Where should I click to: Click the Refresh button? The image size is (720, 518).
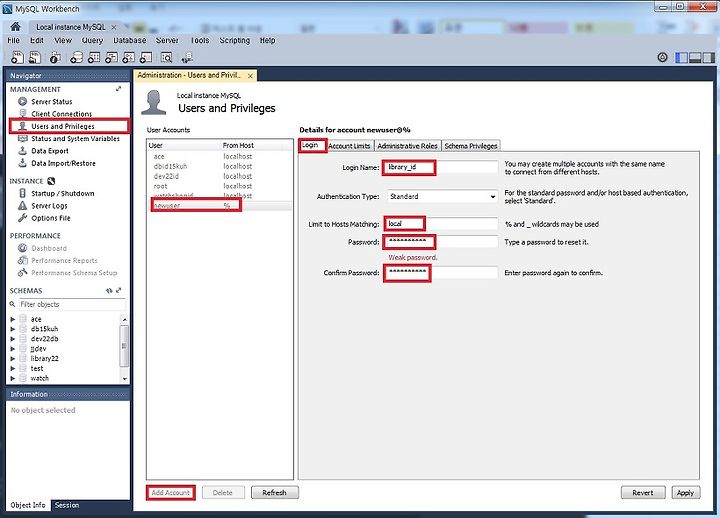tap(275, 493)
